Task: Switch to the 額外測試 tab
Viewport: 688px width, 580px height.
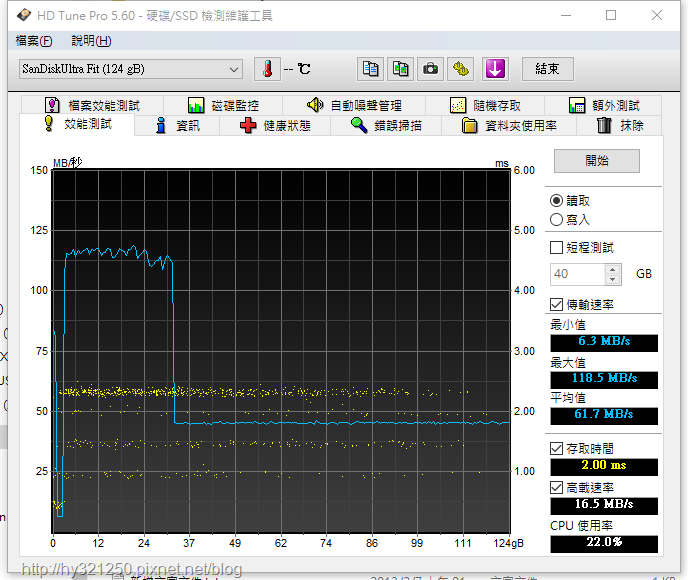Action: pyautogui.click(x=604, y=105)
